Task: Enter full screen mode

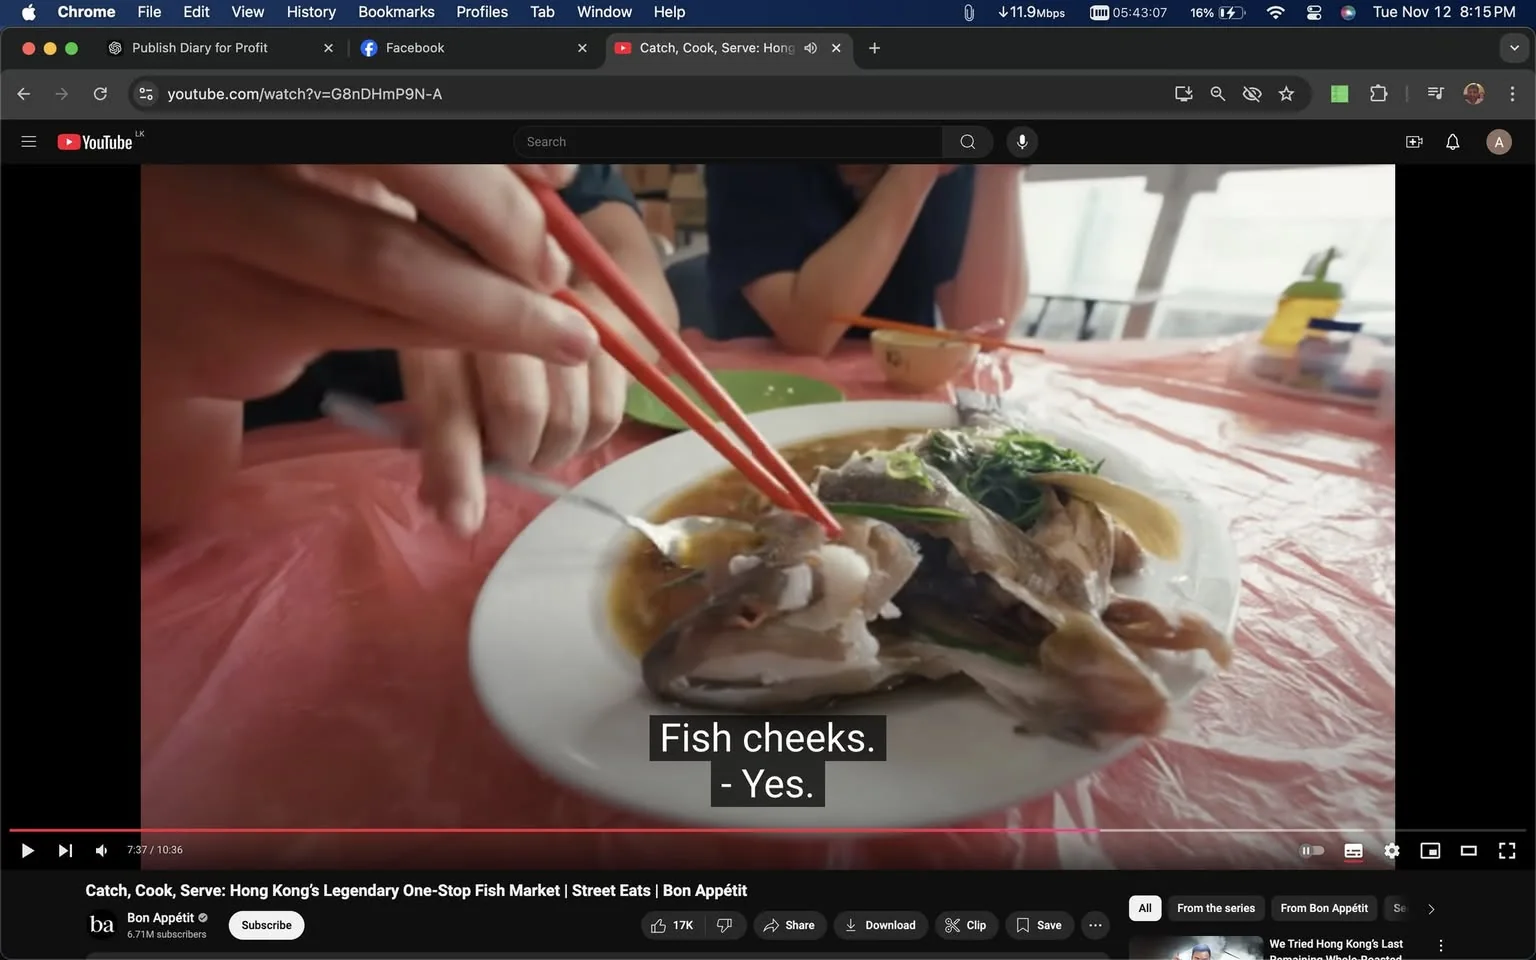Action: click(x=1507, y=851)
